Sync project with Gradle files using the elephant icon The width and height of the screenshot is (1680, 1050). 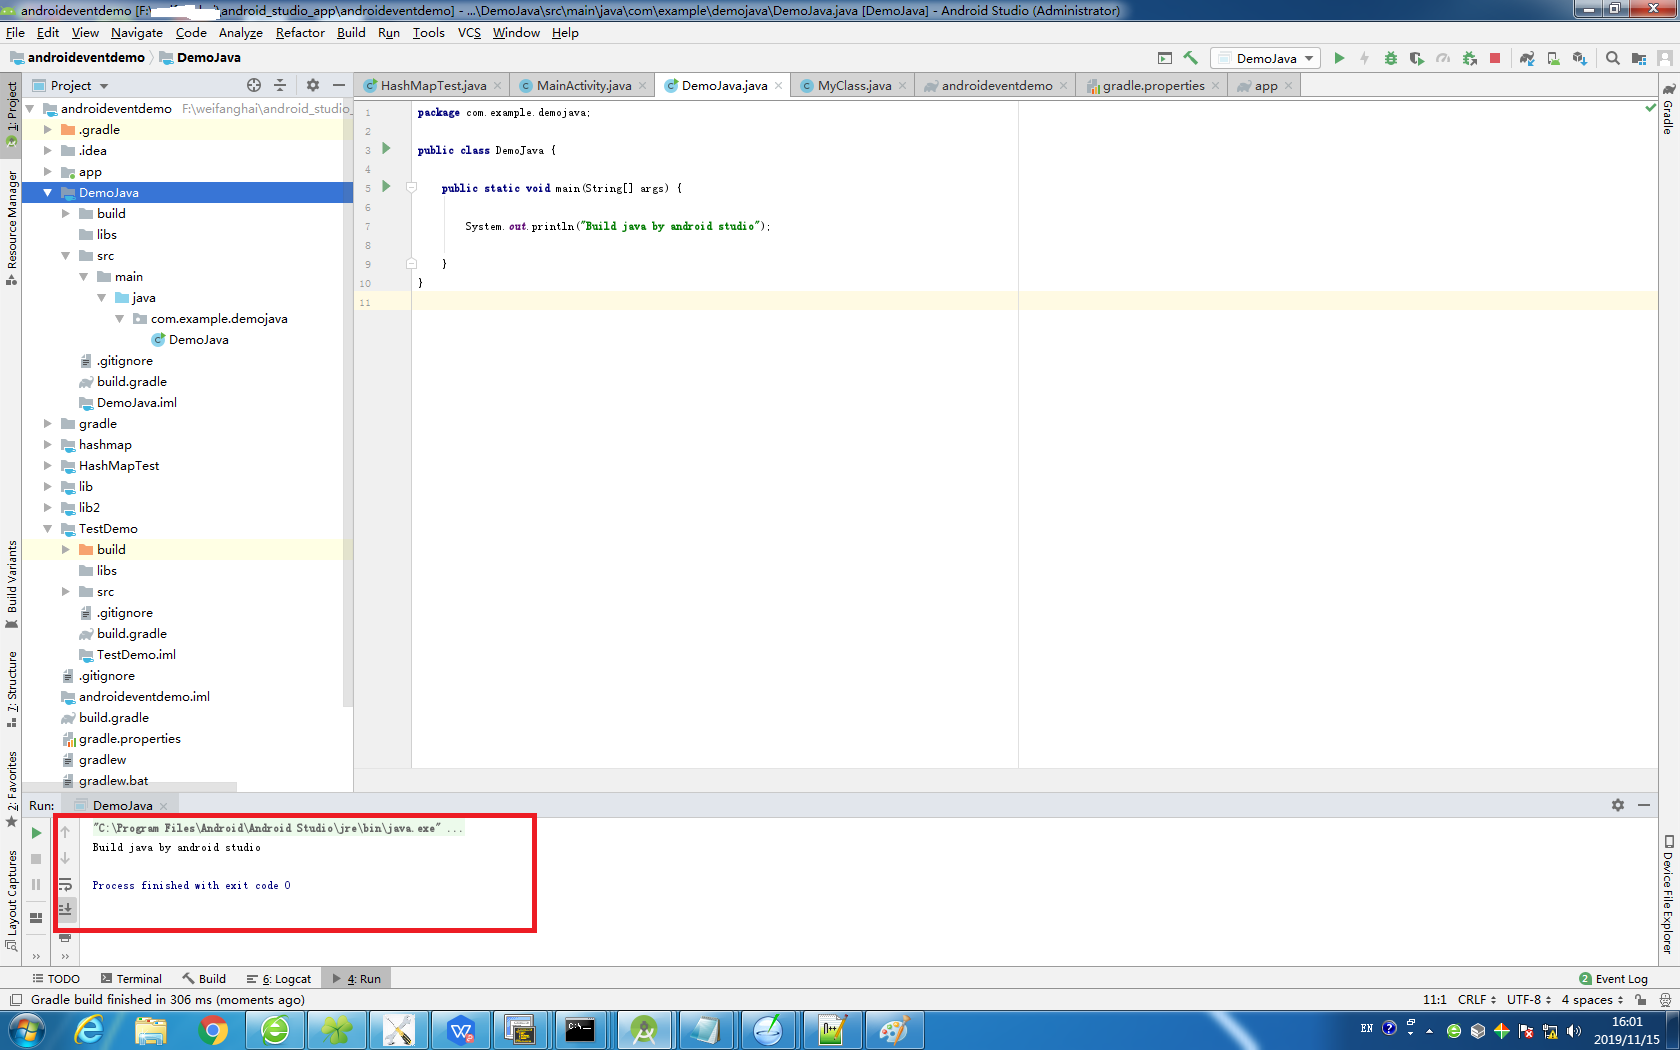(x=1527, y=58)
